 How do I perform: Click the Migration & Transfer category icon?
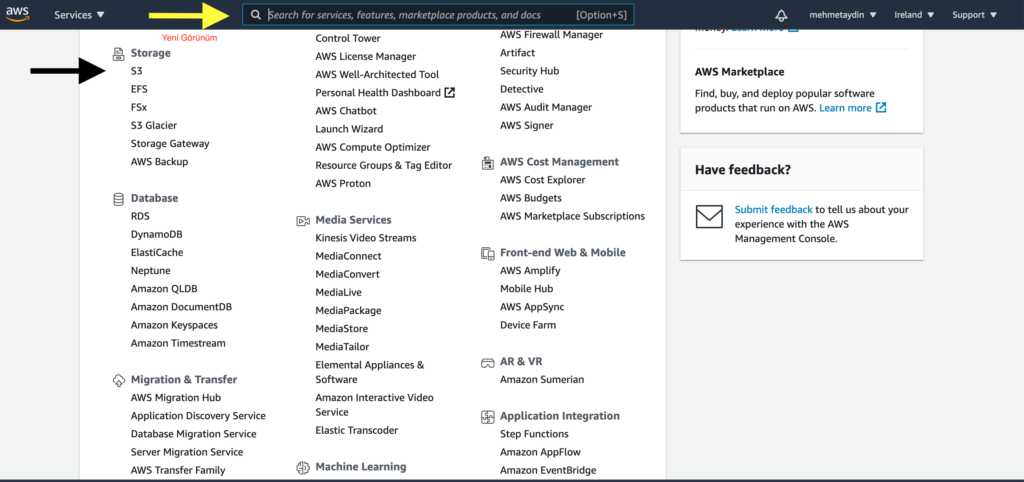point(118,379)
